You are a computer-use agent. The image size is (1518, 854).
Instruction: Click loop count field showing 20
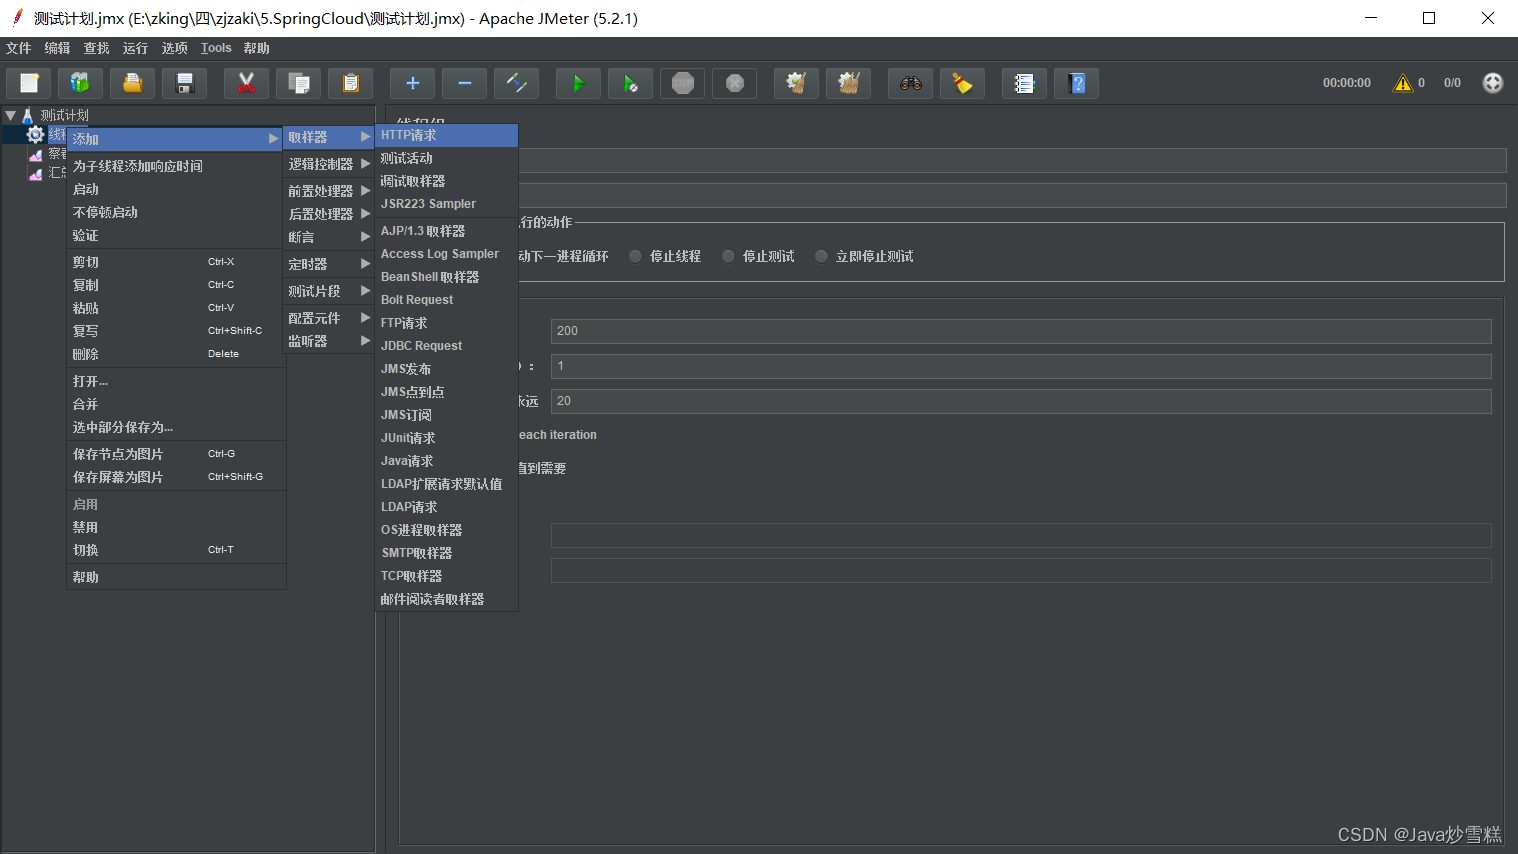[1021, 401]
